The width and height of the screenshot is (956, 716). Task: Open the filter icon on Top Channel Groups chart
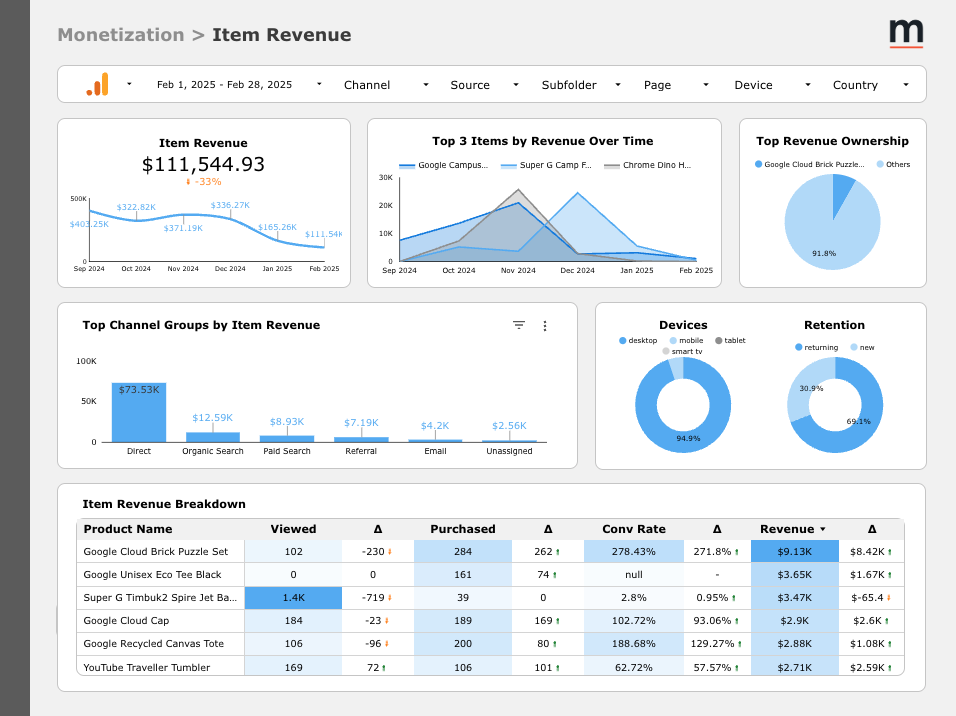[519, 326]
